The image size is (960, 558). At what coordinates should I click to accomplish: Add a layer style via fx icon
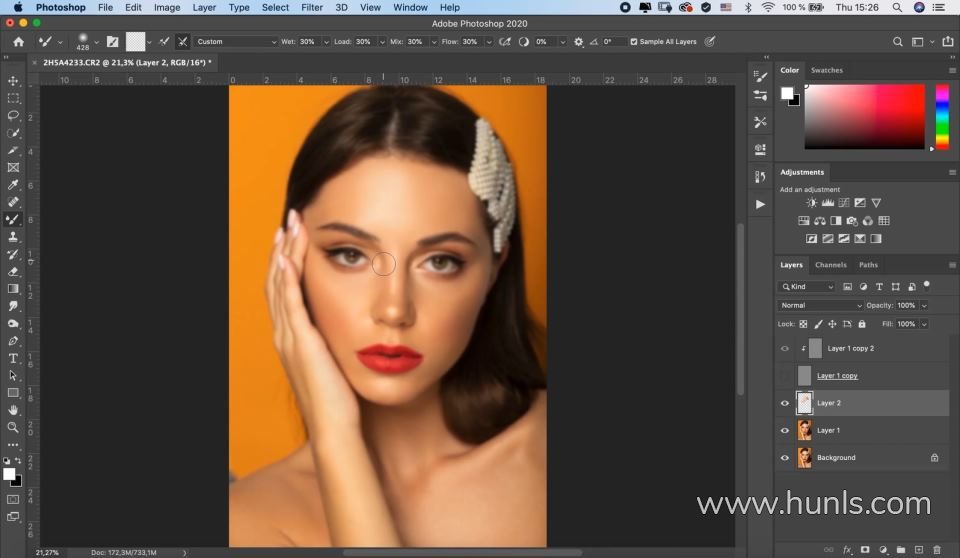click(847, 549)
